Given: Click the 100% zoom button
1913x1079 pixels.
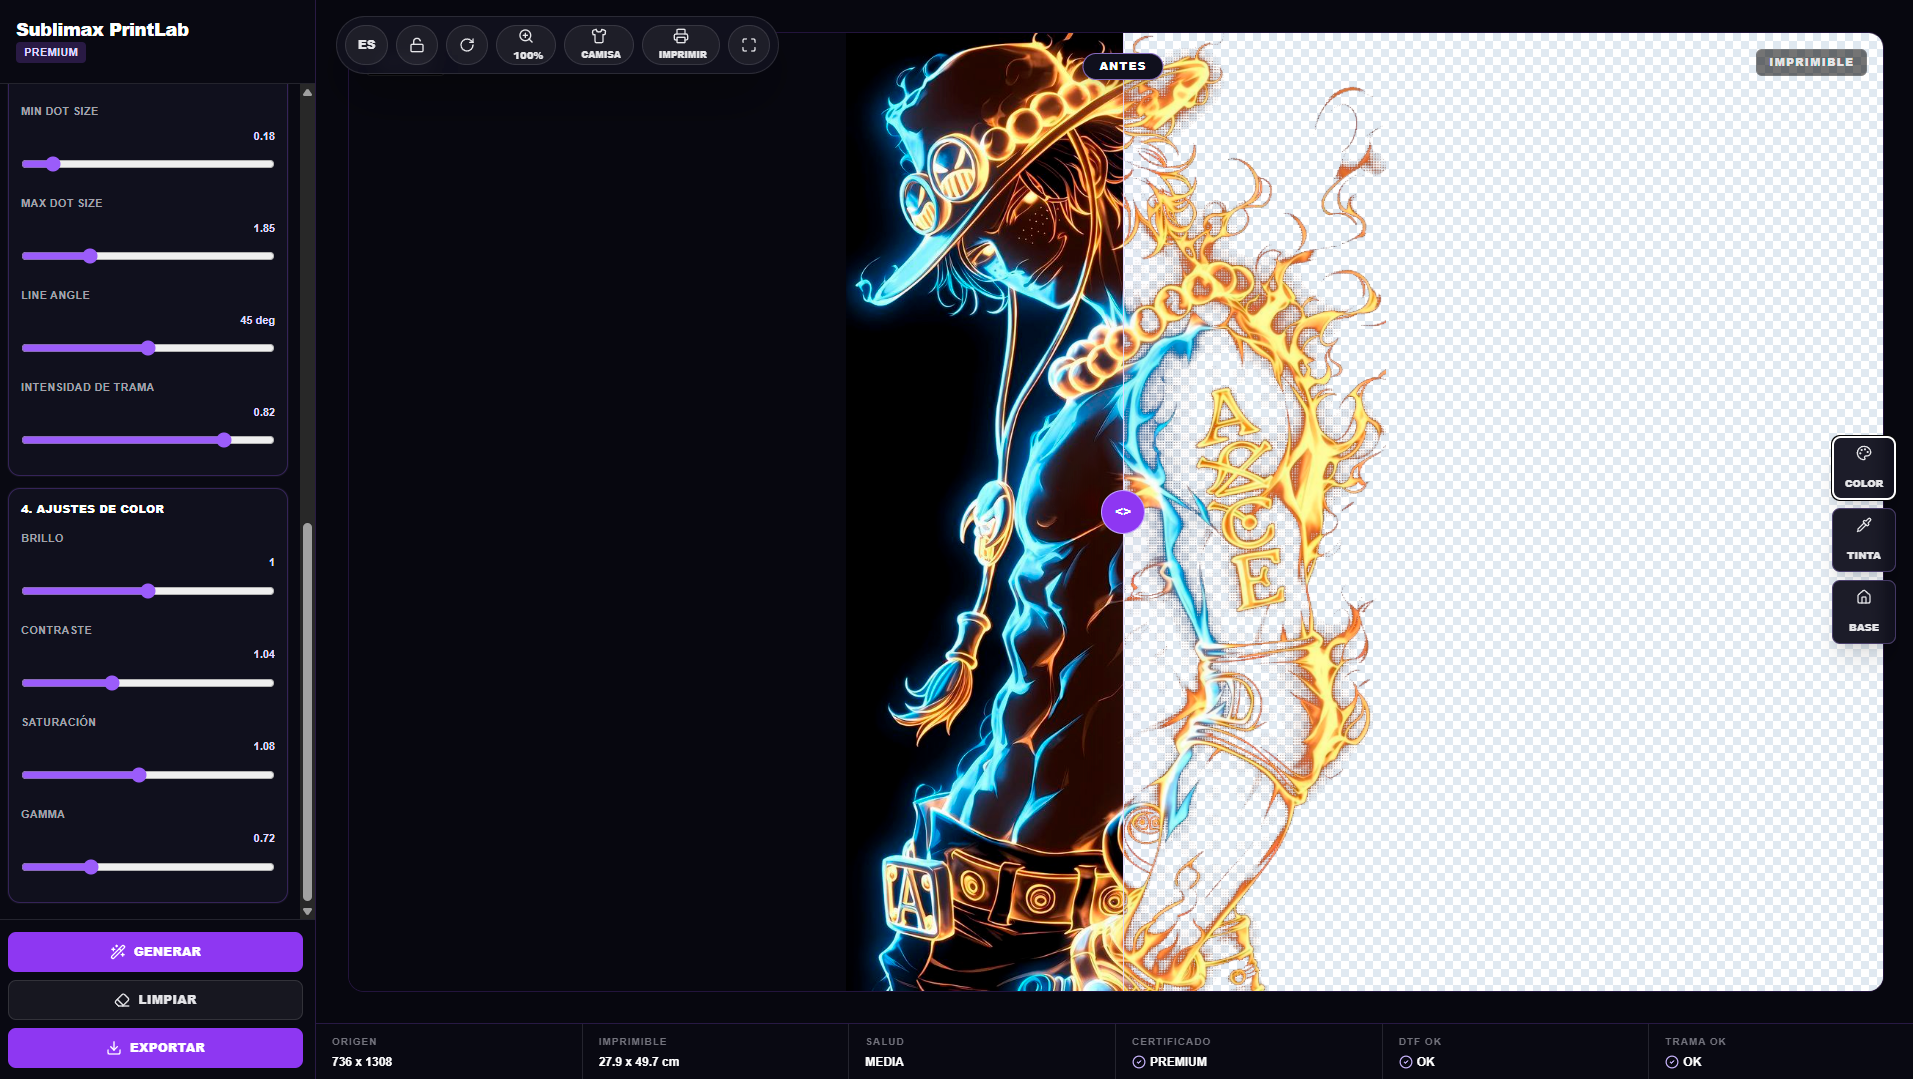Looking at the screenshot, I should coord(526,45).
